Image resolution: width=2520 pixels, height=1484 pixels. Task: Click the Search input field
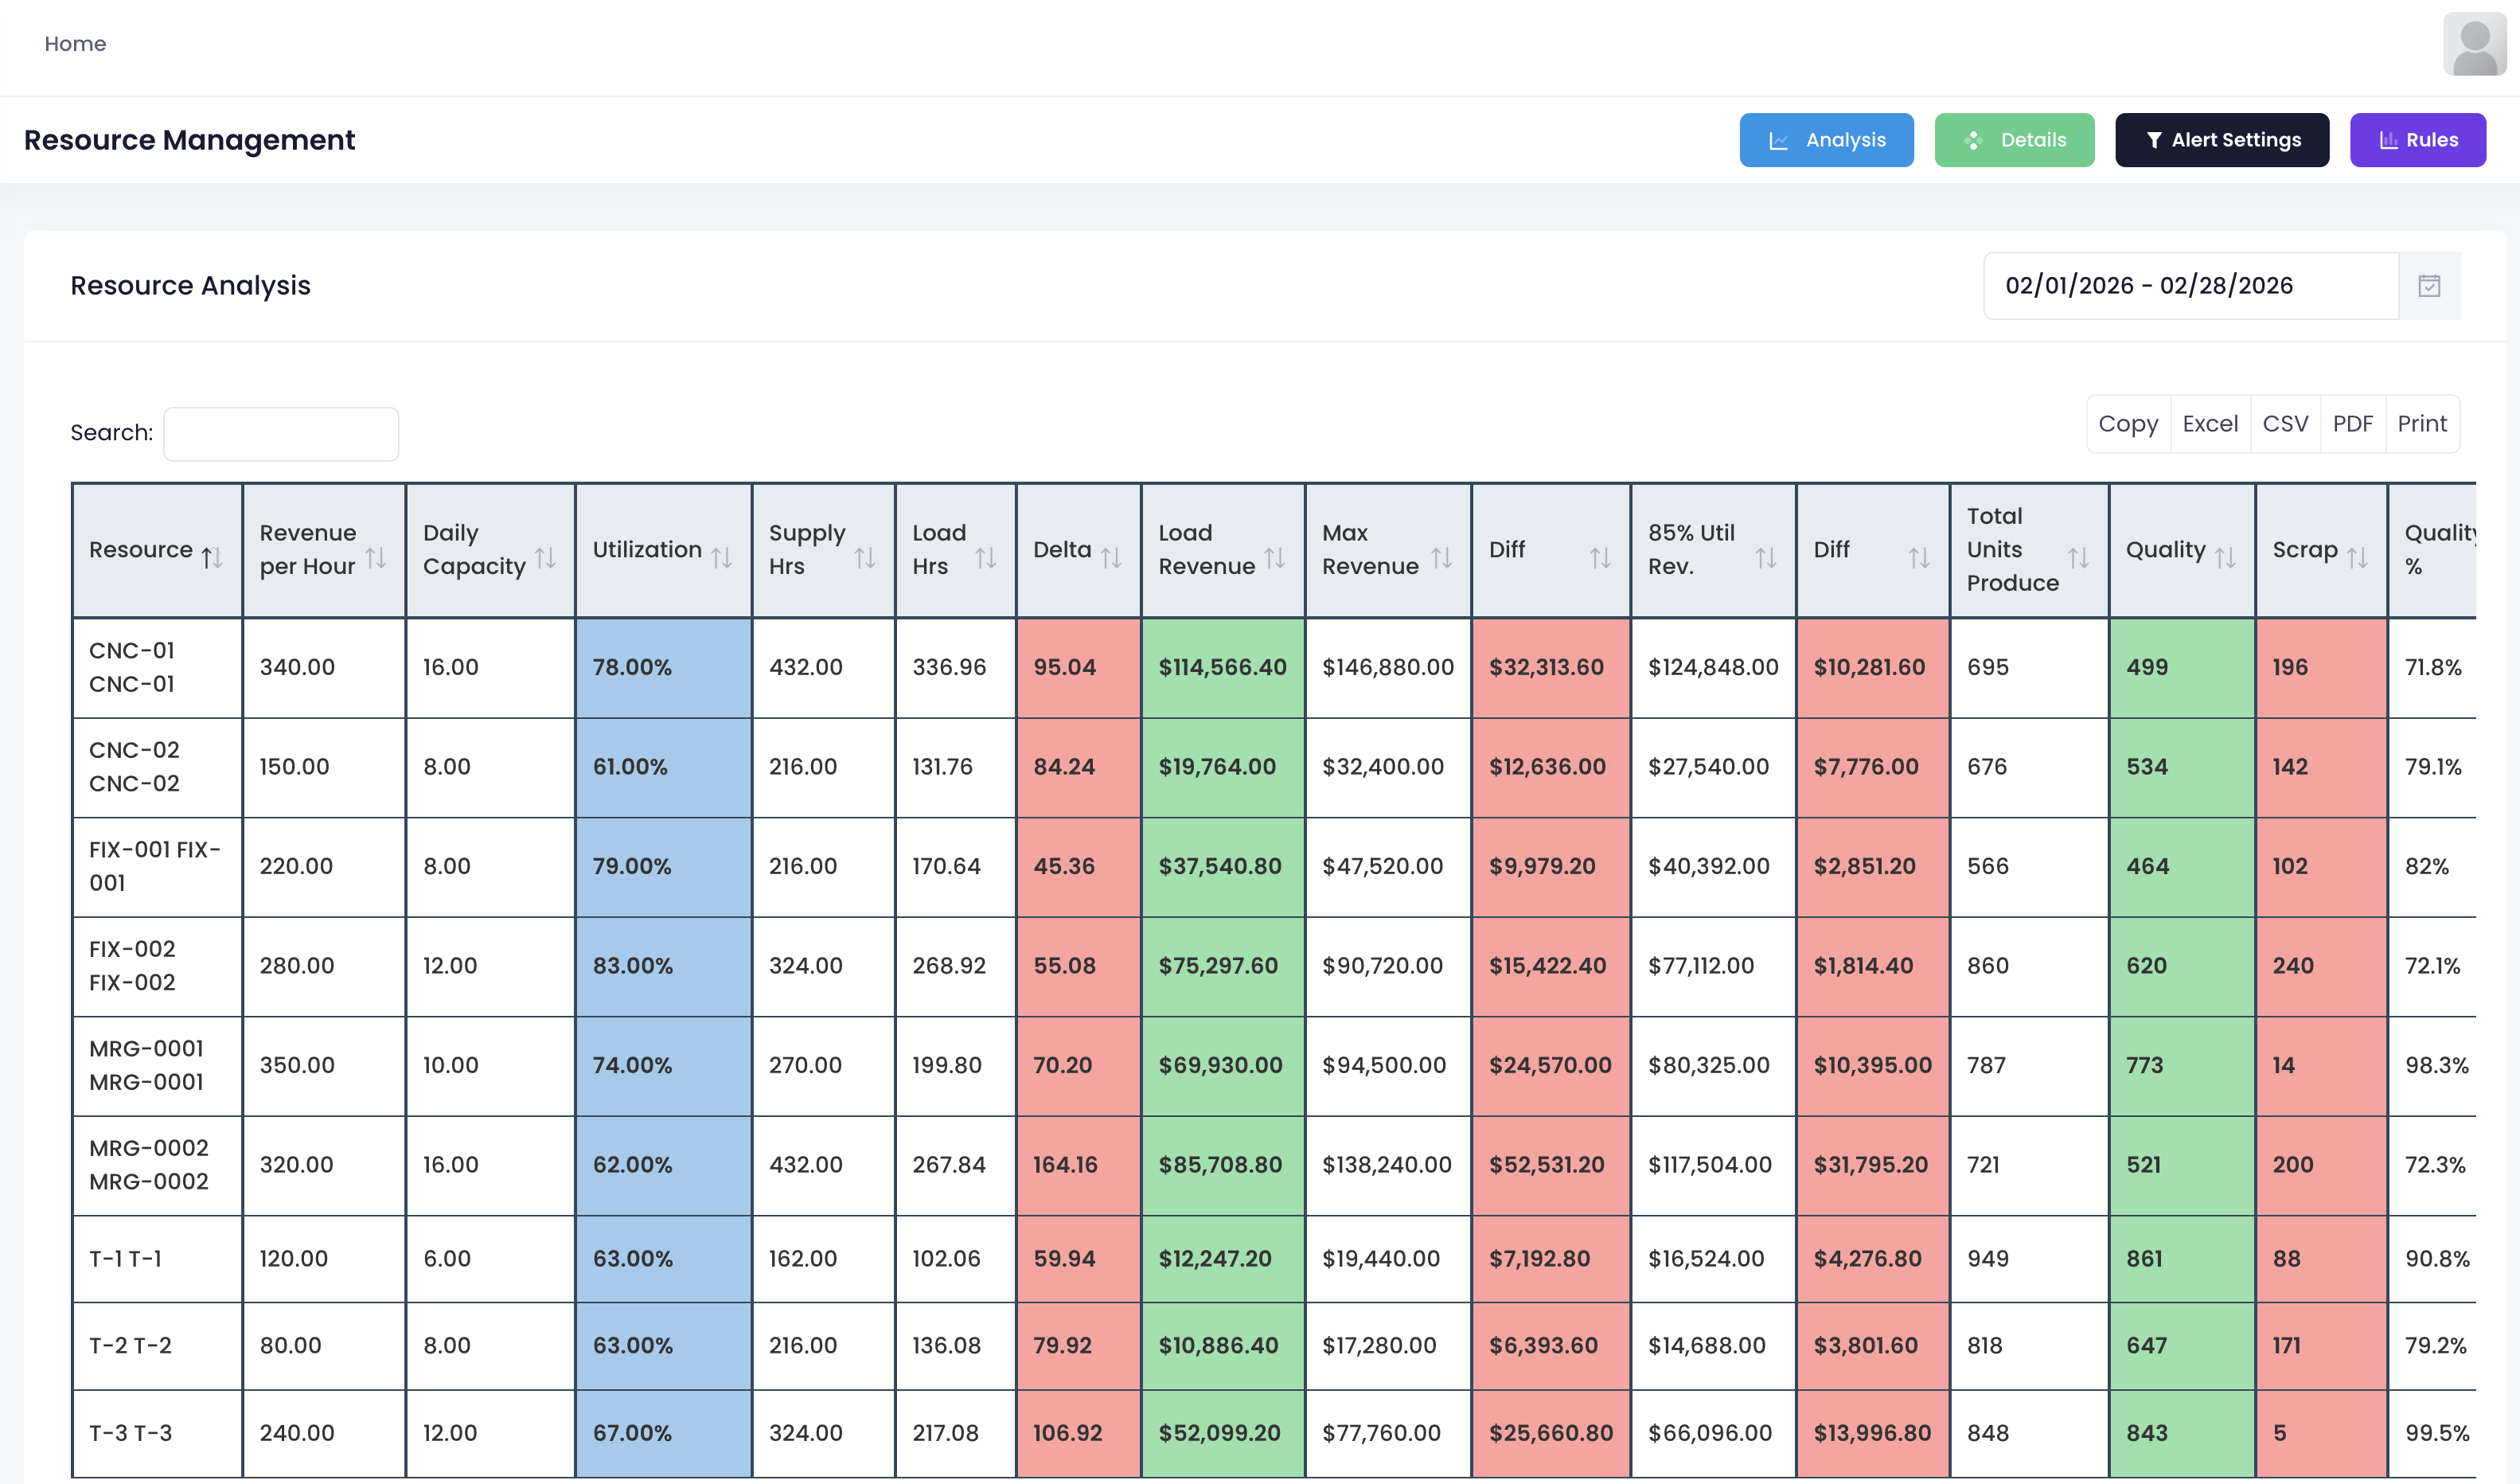(x=281, y=434)
